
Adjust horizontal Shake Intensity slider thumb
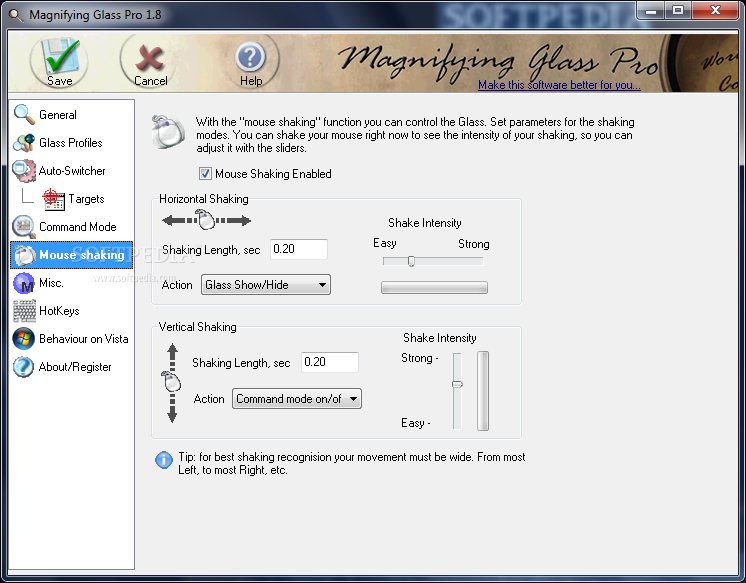coord(411,261)
